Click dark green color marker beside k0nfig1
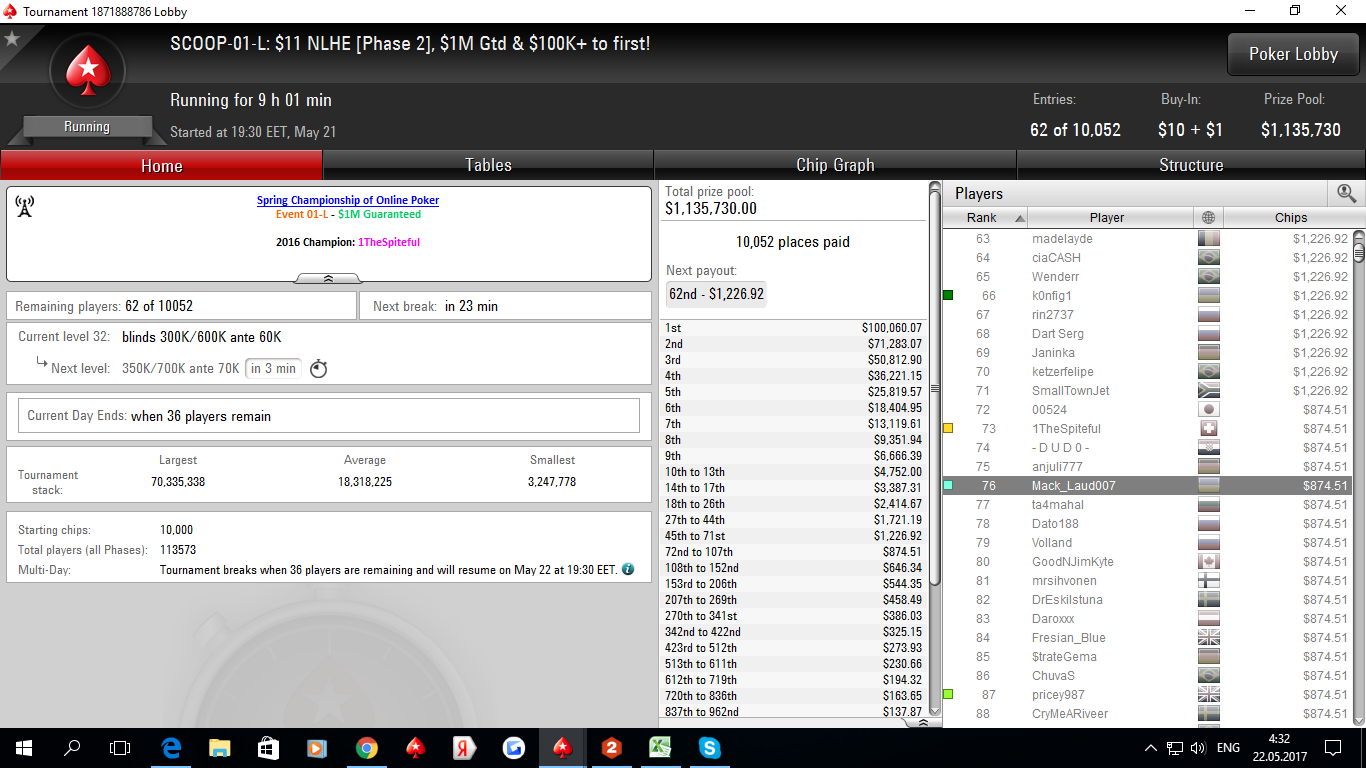This screenshot has width=1366, height=768. pyautogui.click(x=948, y=296)
